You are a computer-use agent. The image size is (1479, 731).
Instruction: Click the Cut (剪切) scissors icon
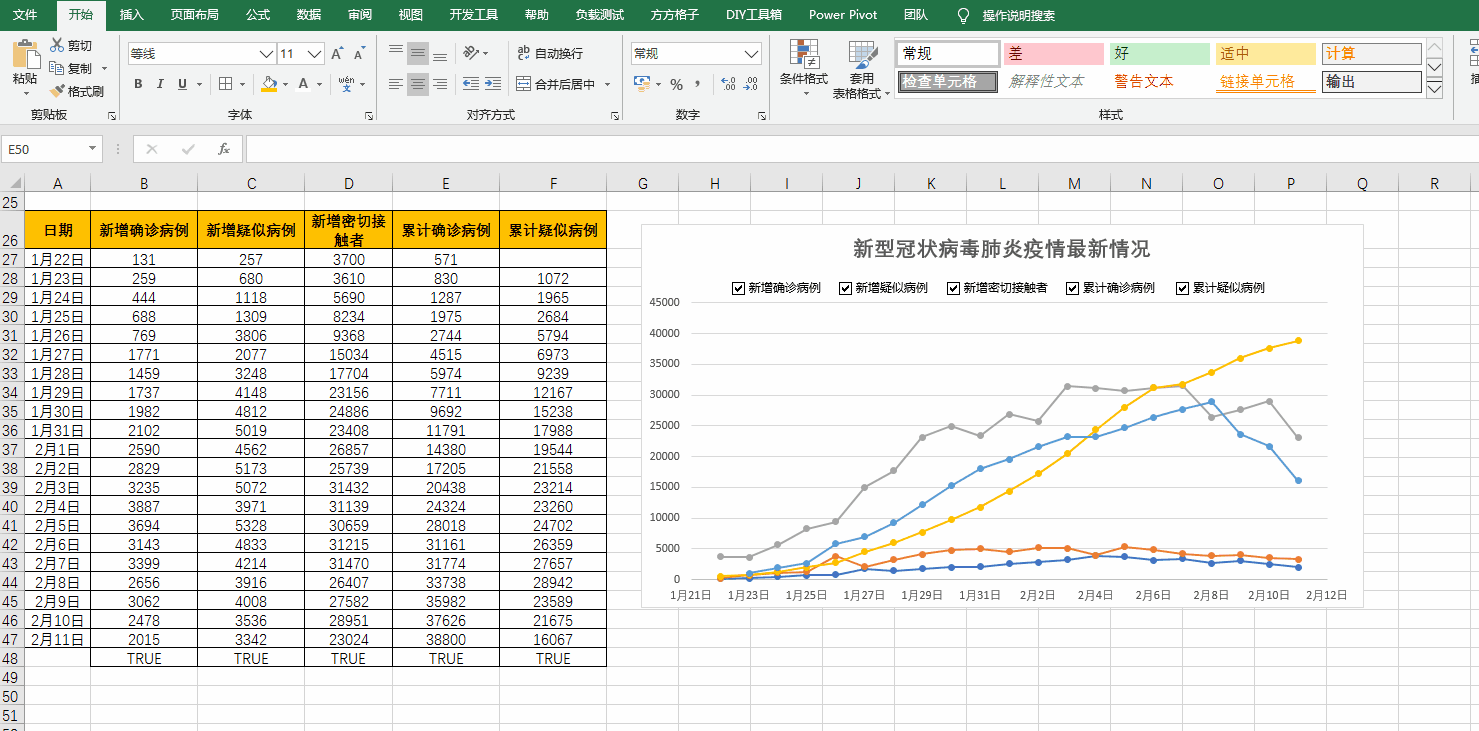coord(57,45)
